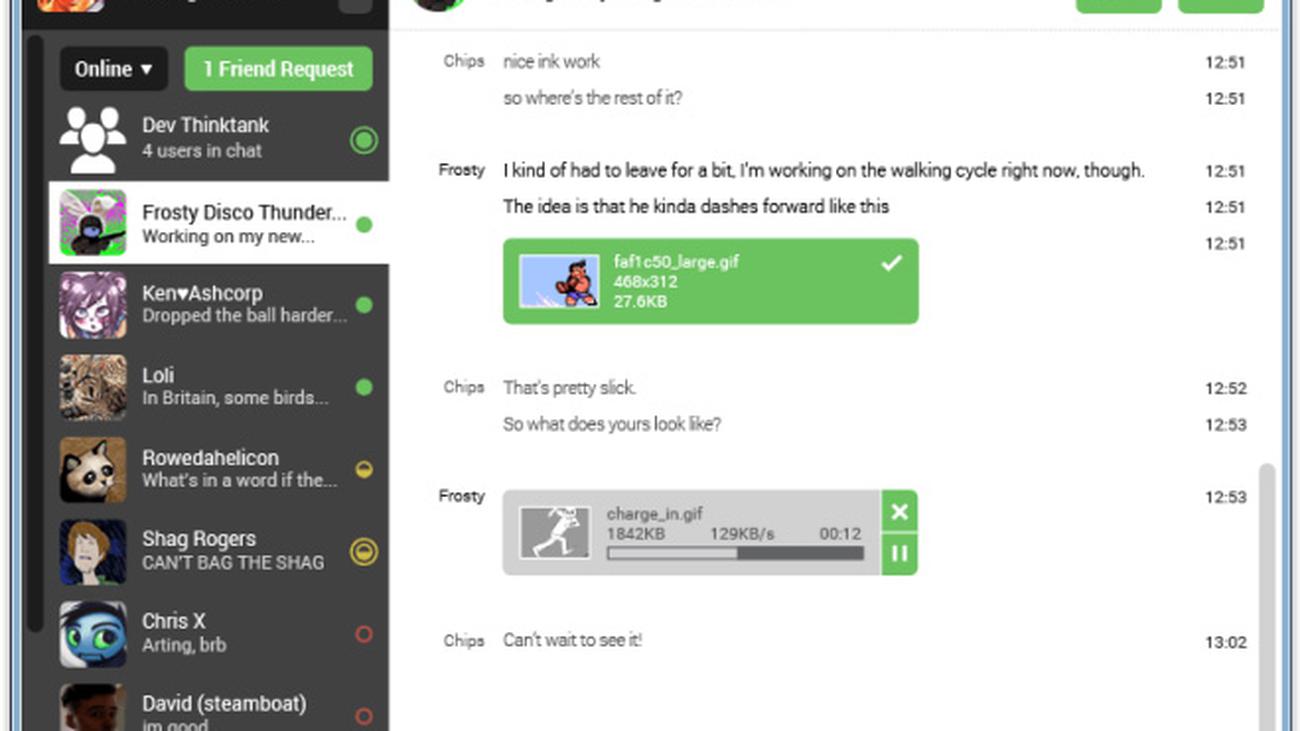
Task: Click Chris X red status circle
Action: (x=364, y=633)
